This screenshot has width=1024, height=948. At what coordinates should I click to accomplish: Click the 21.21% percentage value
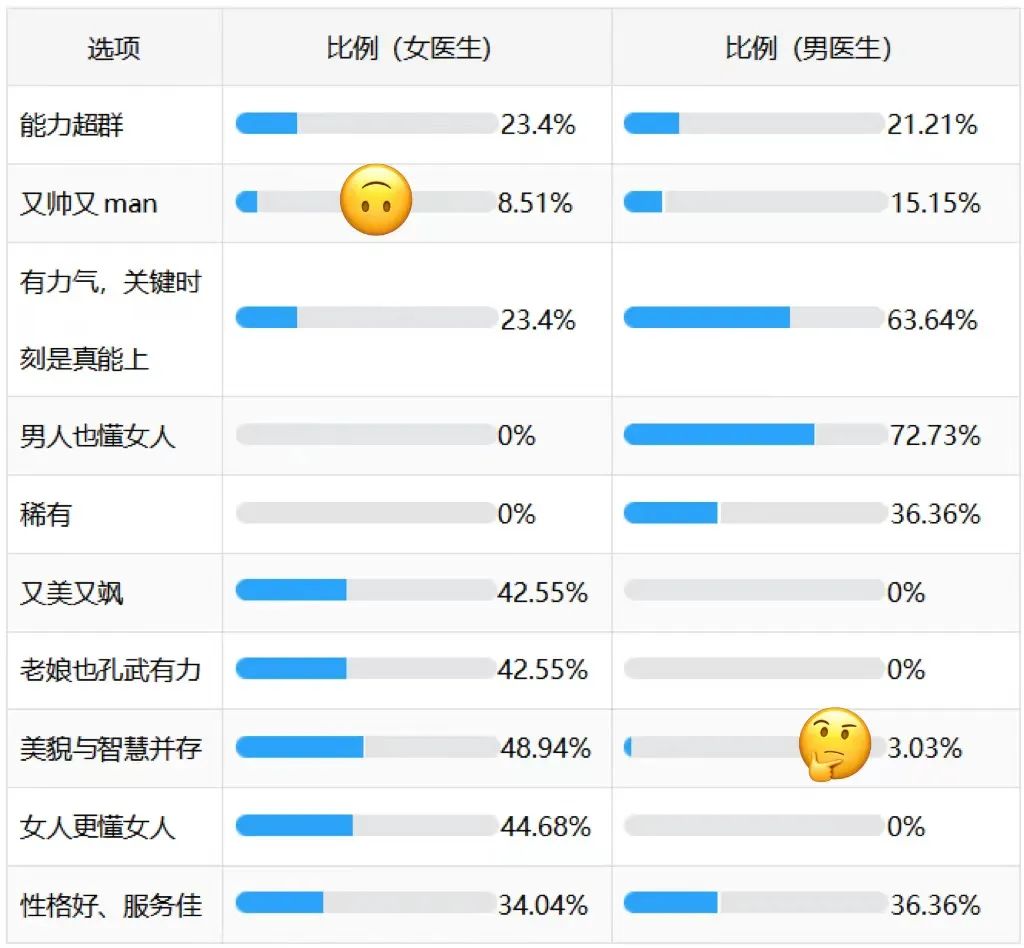932,125
